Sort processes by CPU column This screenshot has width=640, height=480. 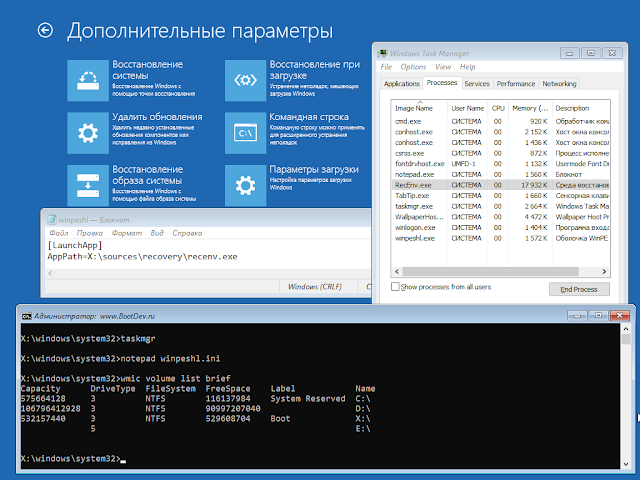click(498, 108)
